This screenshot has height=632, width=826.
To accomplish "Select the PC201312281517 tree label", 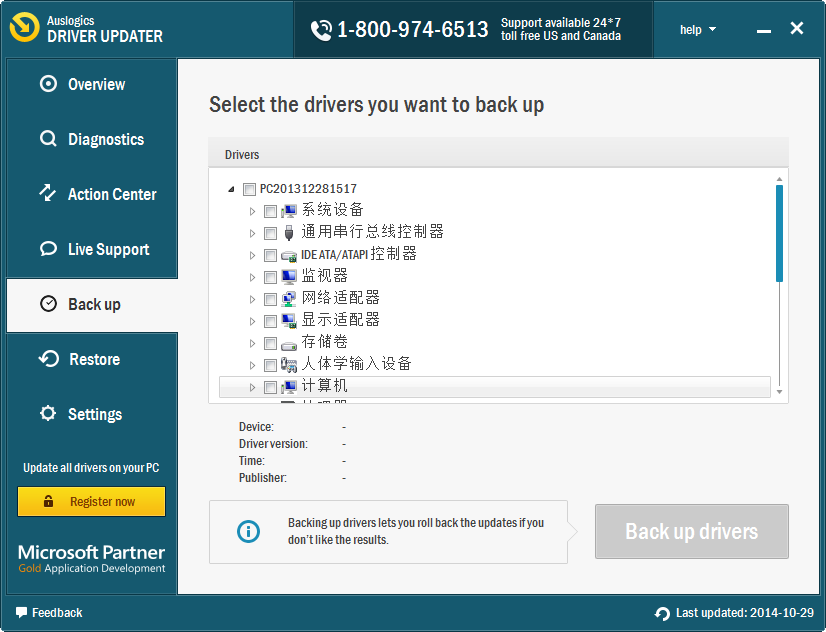I will point(308,189).
